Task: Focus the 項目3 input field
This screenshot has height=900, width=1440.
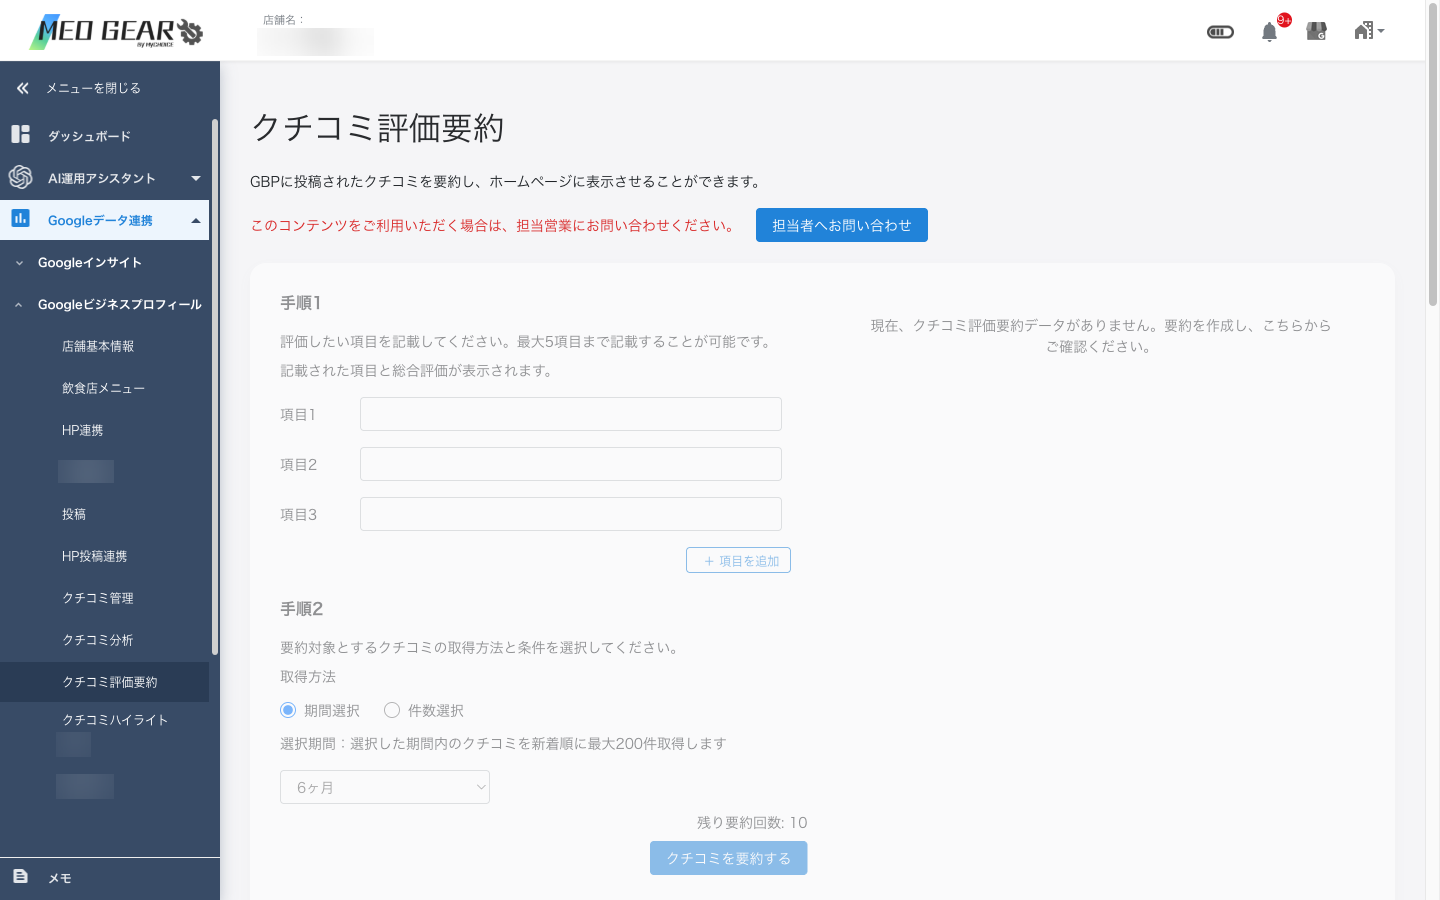Action: pyautogui.click(x=571, y=514)
